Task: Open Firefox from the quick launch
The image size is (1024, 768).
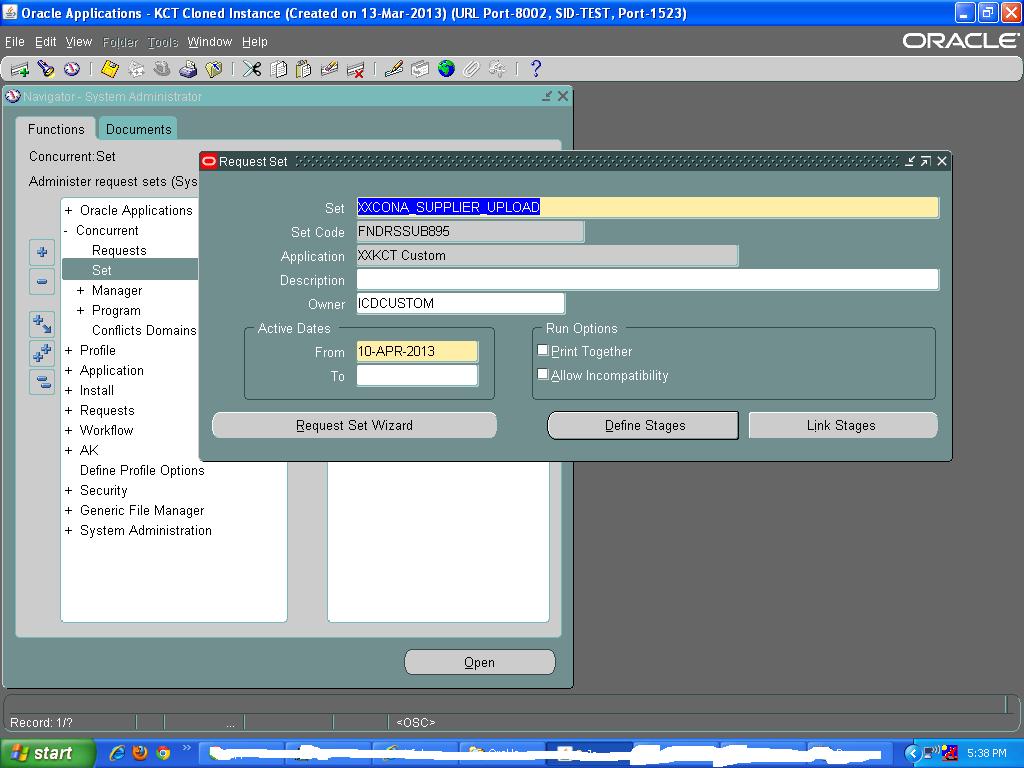Action: coord(140,752)
